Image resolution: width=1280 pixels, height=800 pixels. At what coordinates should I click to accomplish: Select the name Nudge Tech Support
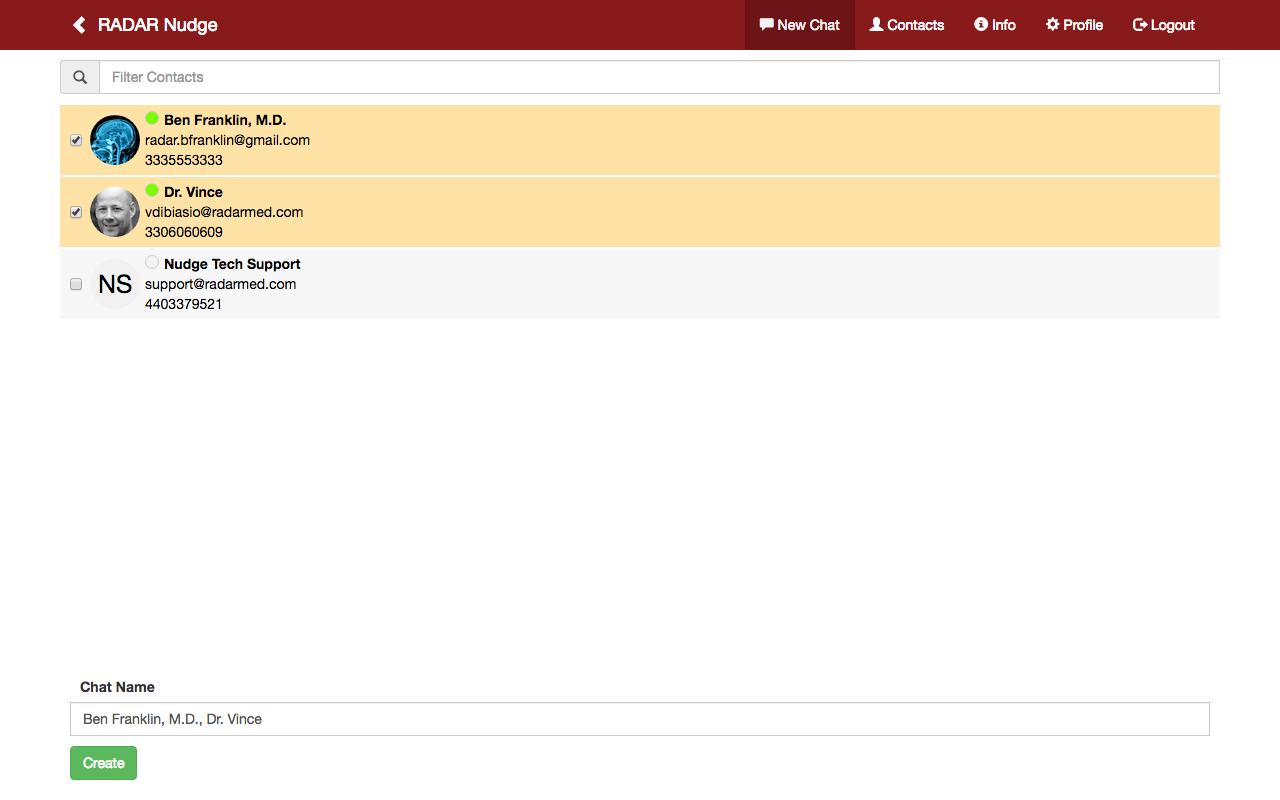click(x=232, y=264)
